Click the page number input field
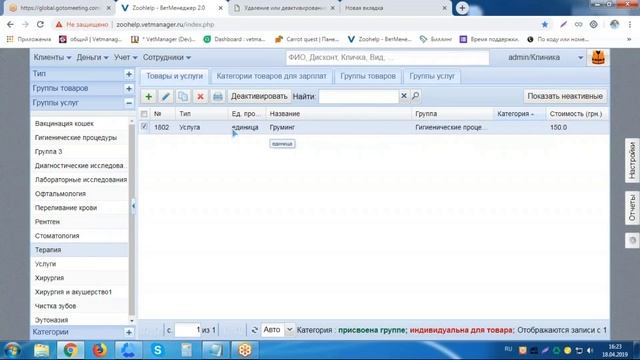This screenshot has width=640, height=360. [x=187, y=330]
